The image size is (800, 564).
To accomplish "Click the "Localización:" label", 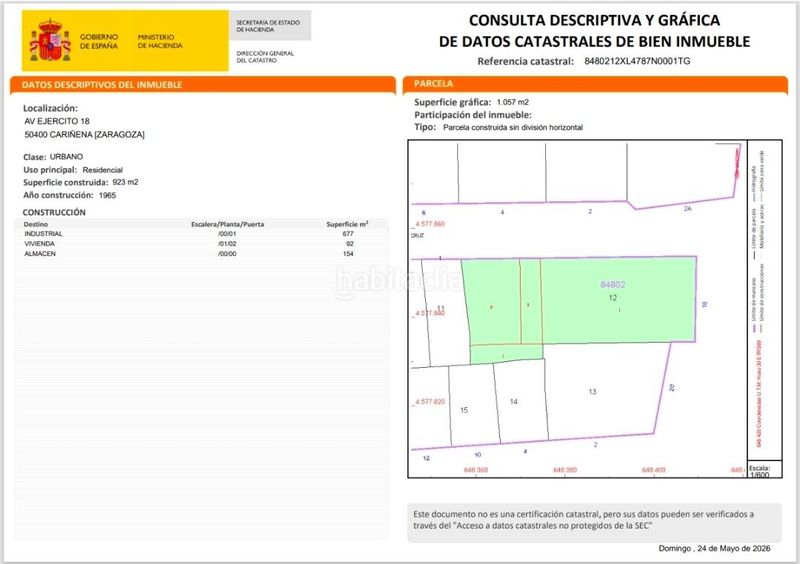I will point(51,108).
